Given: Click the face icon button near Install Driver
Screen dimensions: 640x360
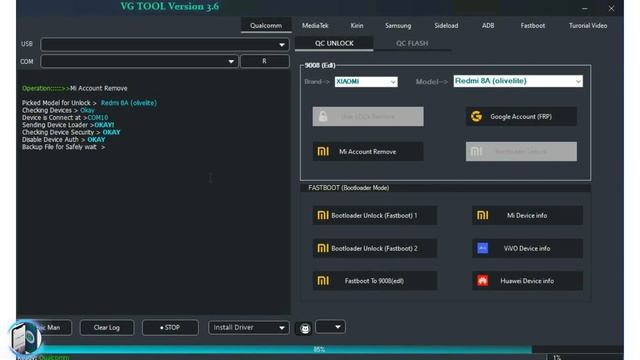Looking at the screenshot, I should pos(304,328).
